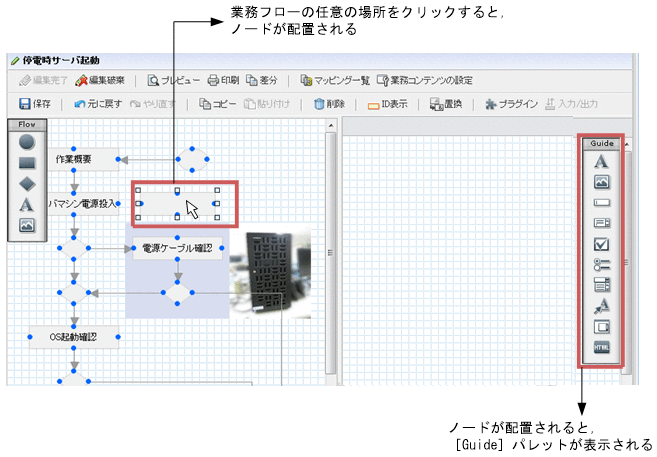The image size is (657, 457).
Task: Select the list box part in Guide palette
Action: click(602, 285)
